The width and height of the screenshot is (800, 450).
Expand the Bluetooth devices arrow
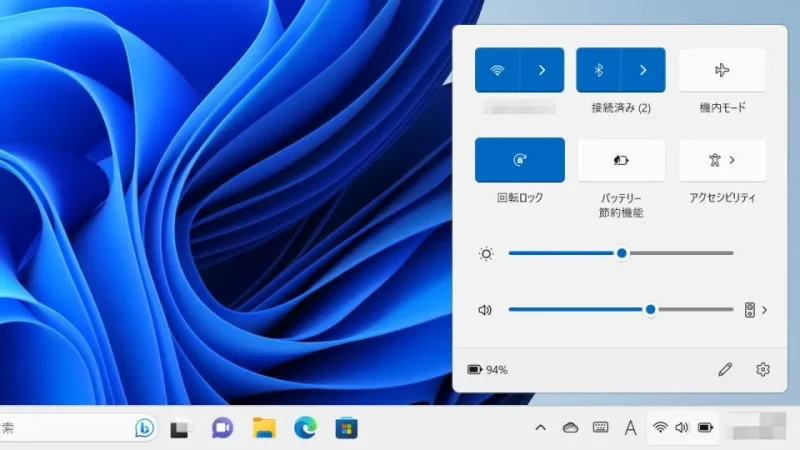coord(643,70)
